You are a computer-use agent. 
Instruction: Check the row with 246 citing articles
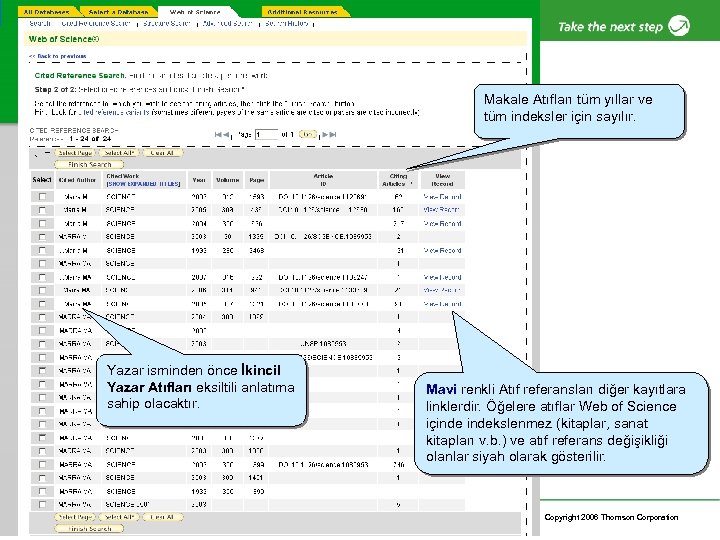[42, 464]
